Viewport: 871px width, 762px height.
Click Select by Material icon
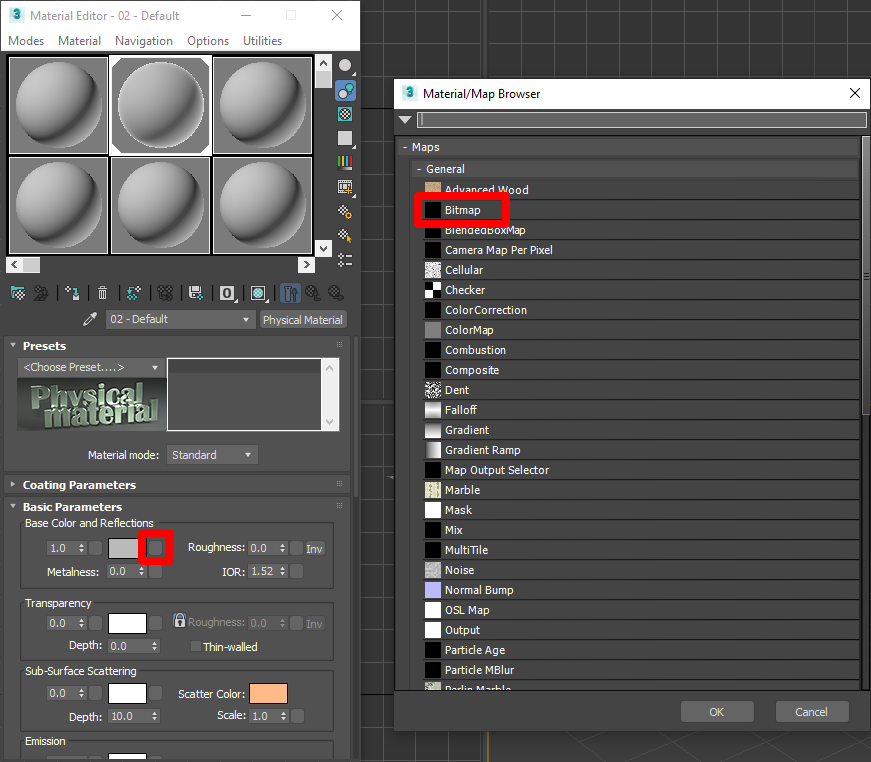345,236
